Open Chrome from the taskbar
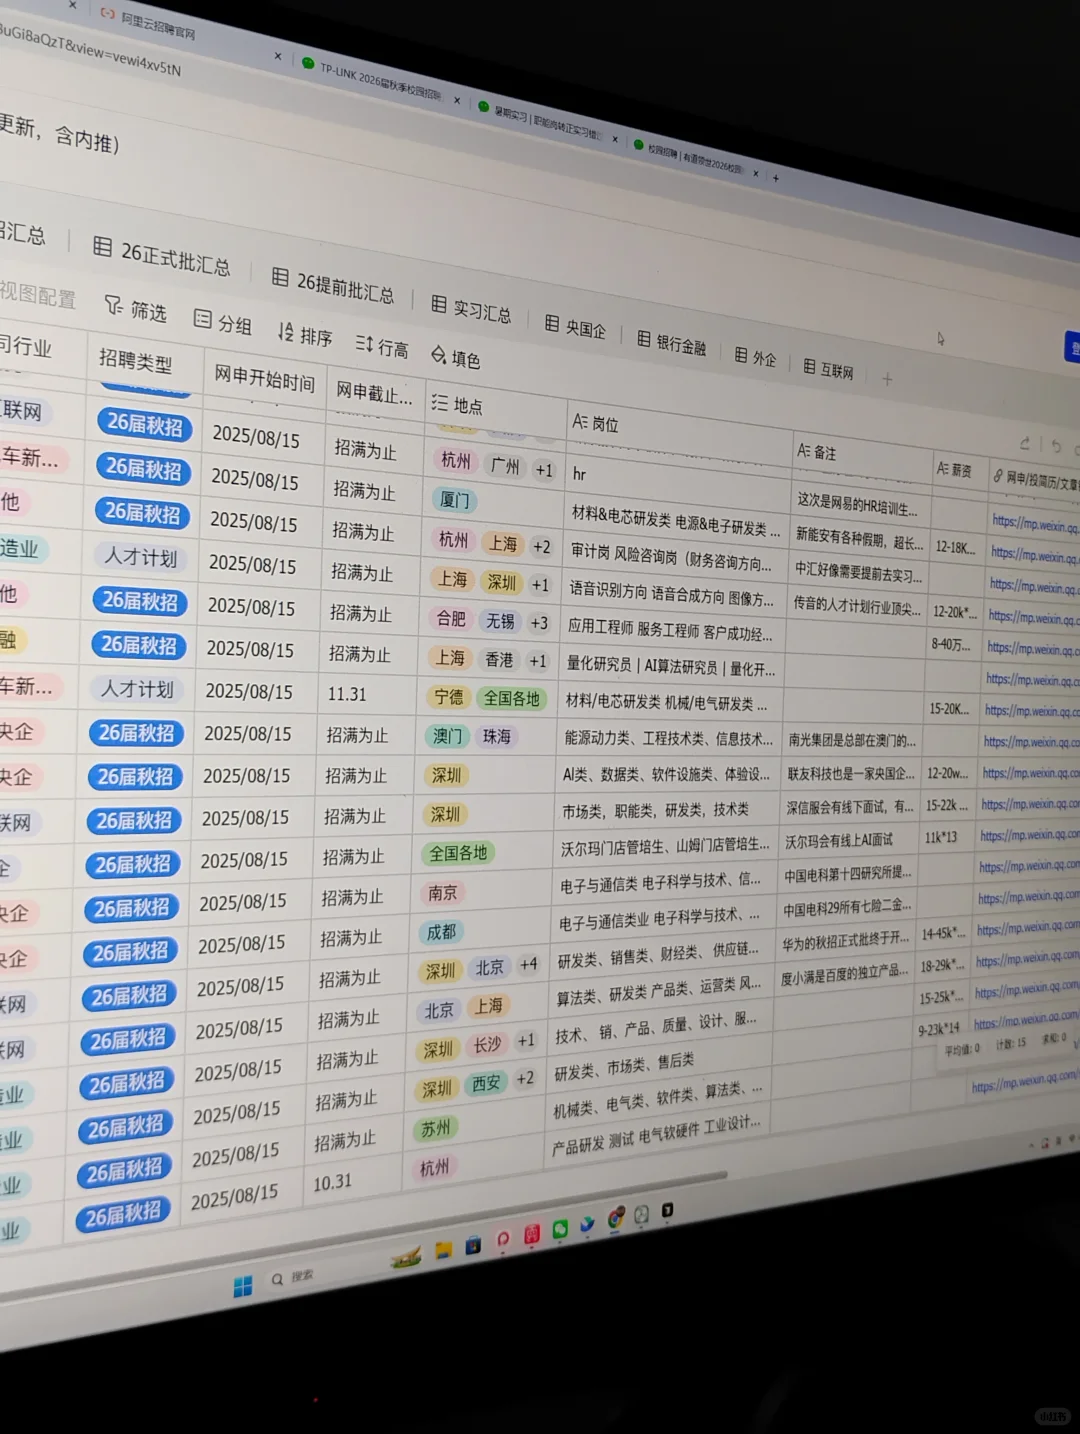This screenshot has width=1080, height=1434. point(615,1218)
